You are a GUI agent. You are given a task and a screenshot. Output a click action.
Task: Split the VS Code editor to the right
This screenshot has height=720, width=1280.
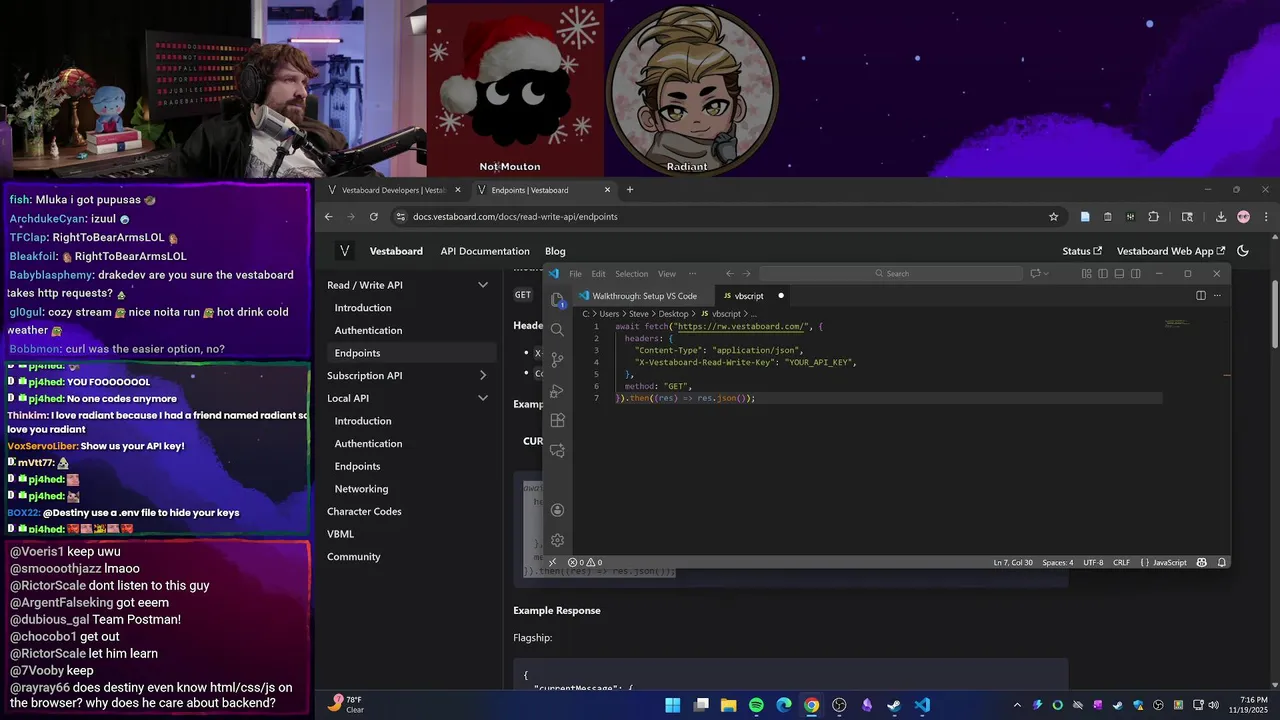pos(1201,295)
